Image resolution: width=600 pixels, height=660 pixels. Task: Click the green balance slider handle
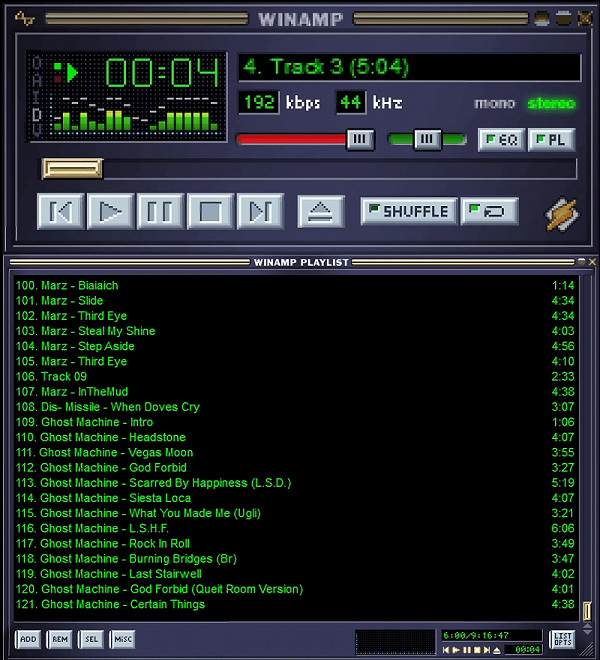point(428,139)
